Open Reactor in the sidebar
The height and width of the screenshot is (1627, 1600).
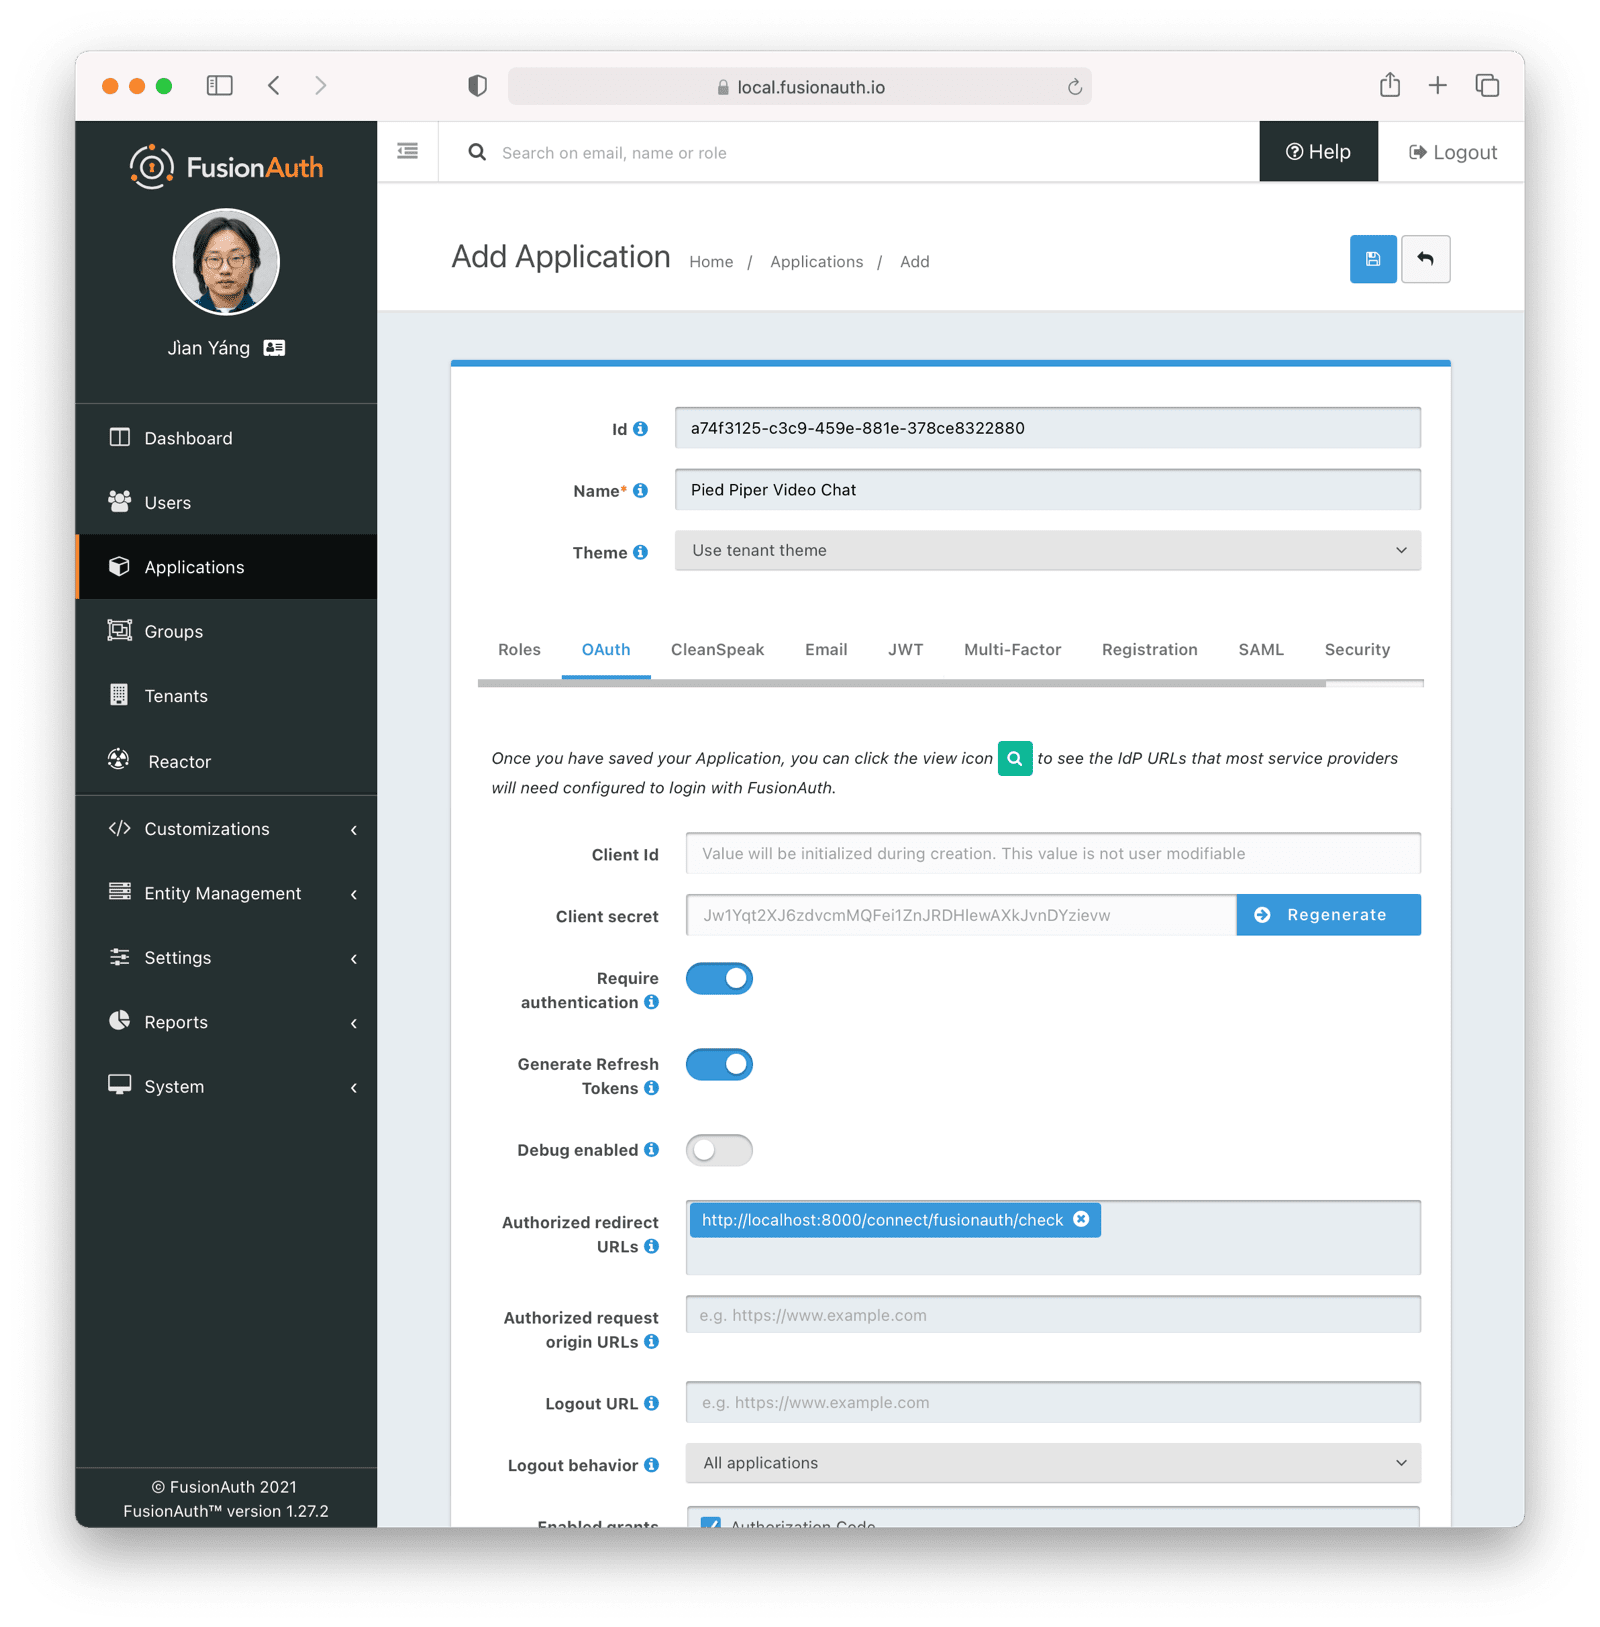226,761
